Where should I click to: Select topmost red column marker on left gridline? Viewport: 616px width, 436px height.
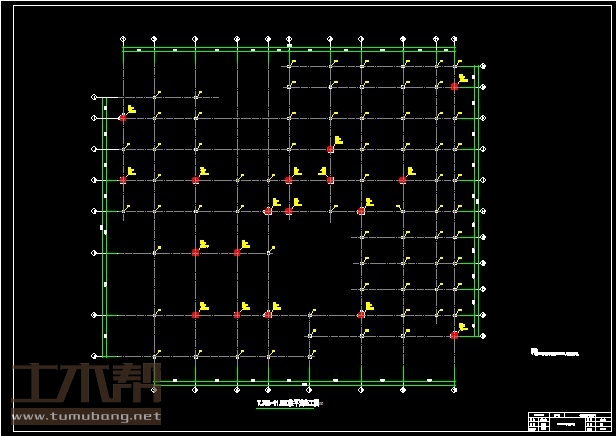pos(123,118)
